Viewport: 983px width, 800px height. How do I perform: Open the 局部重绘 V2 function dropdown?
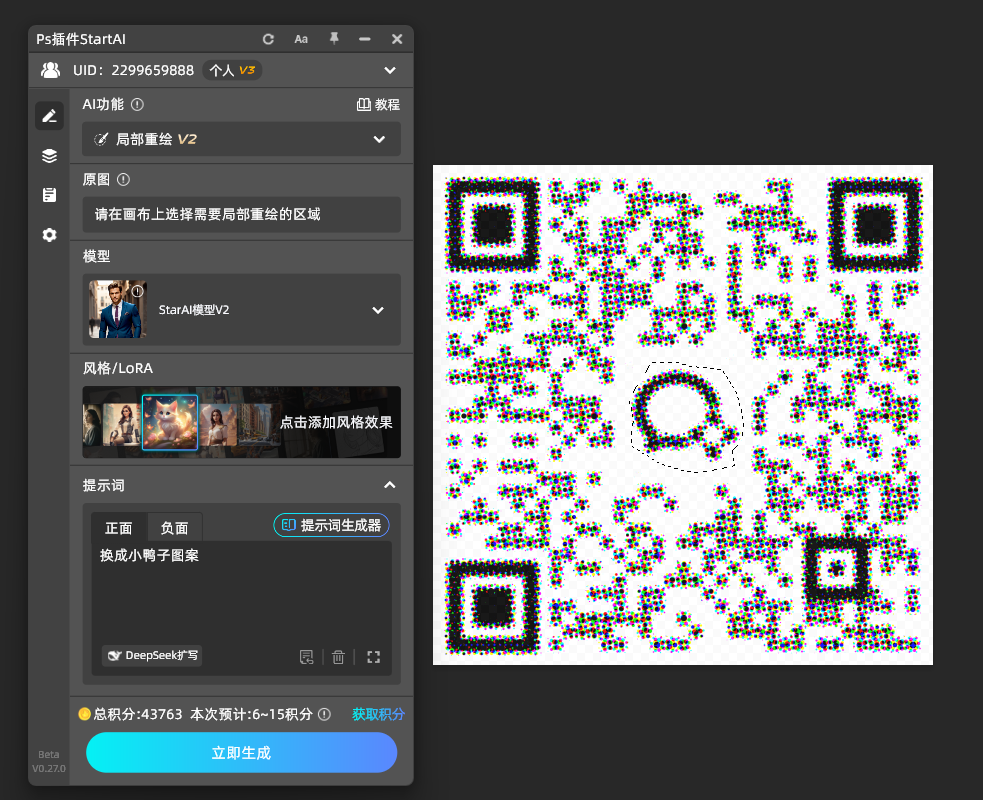(241, 139)
